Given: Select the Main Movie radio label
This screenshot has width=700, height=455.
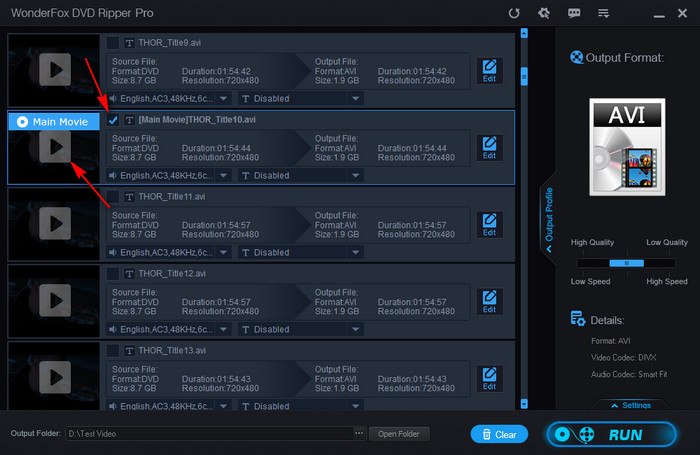Looking at the screenshot, I should pyautogui.click(x=54, y=121).
